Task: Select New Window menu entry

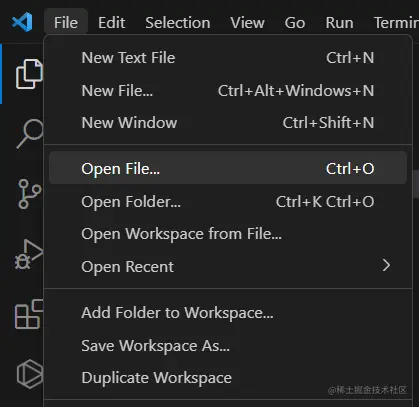Action: (x=228, y=123)
